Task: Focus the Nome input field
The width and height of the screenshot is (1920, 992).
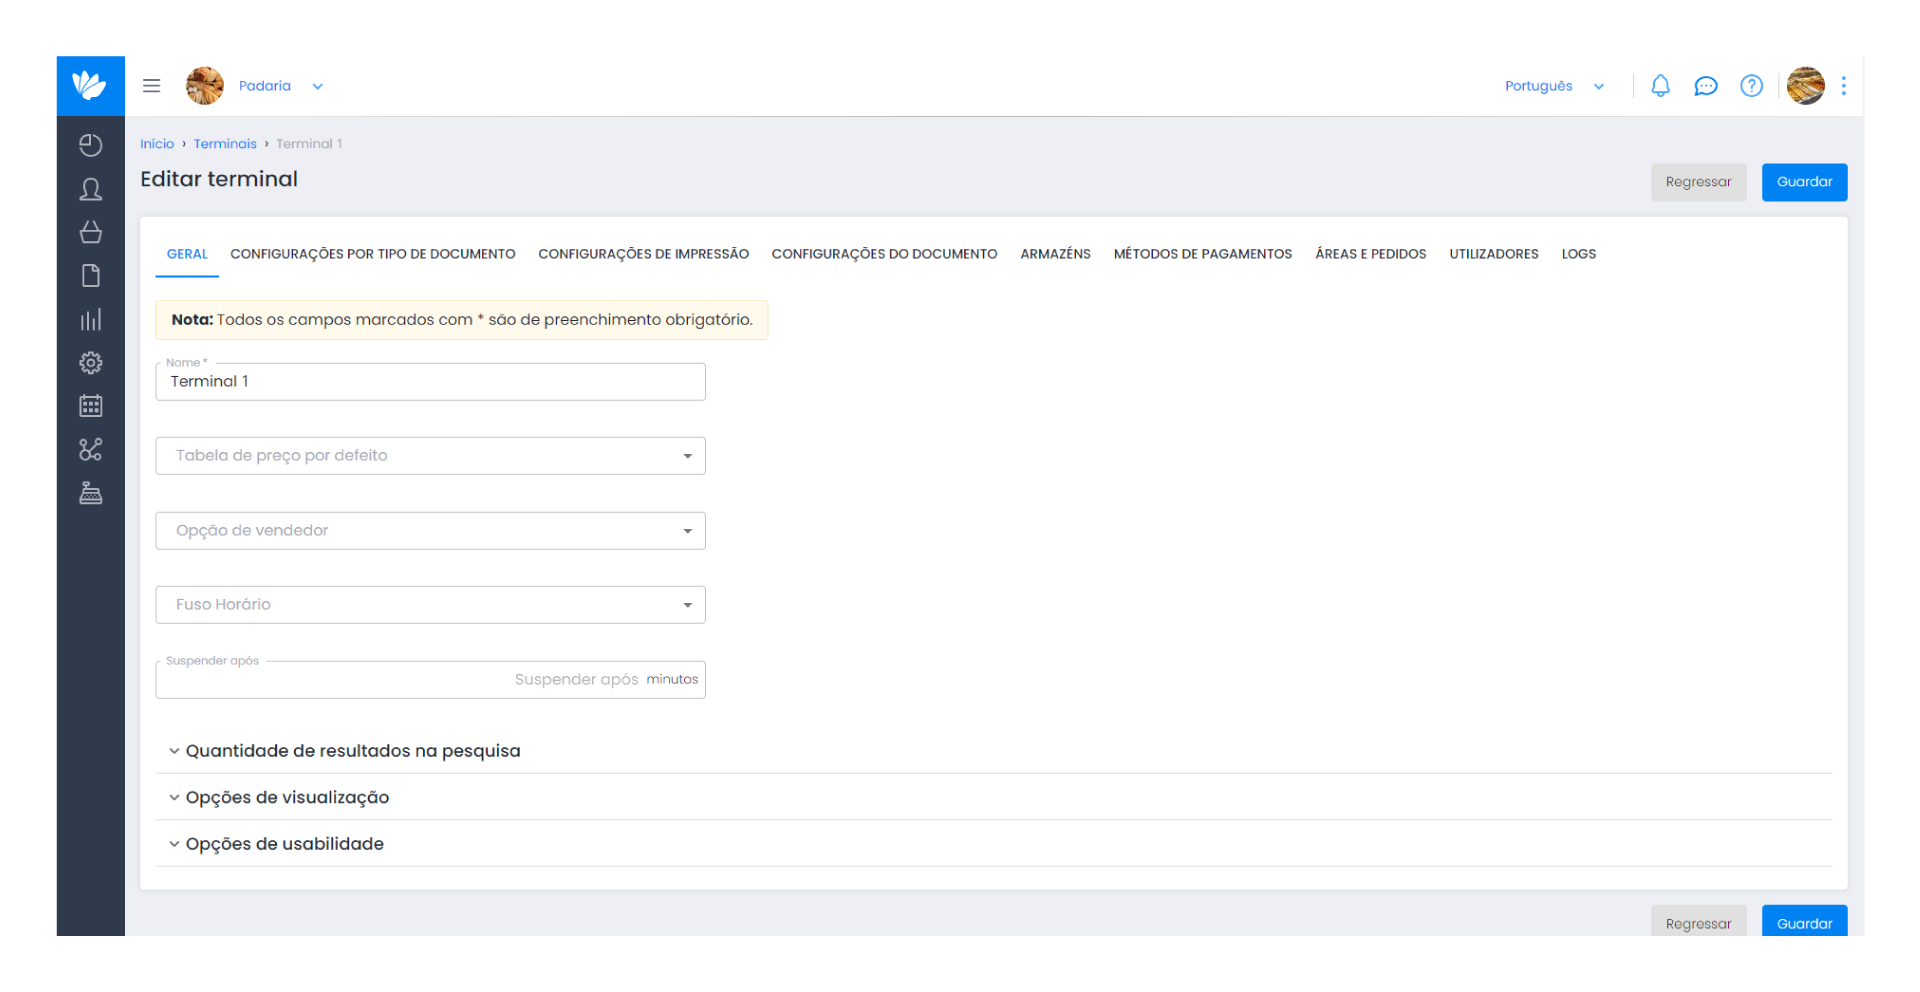Action: [430, 382]
